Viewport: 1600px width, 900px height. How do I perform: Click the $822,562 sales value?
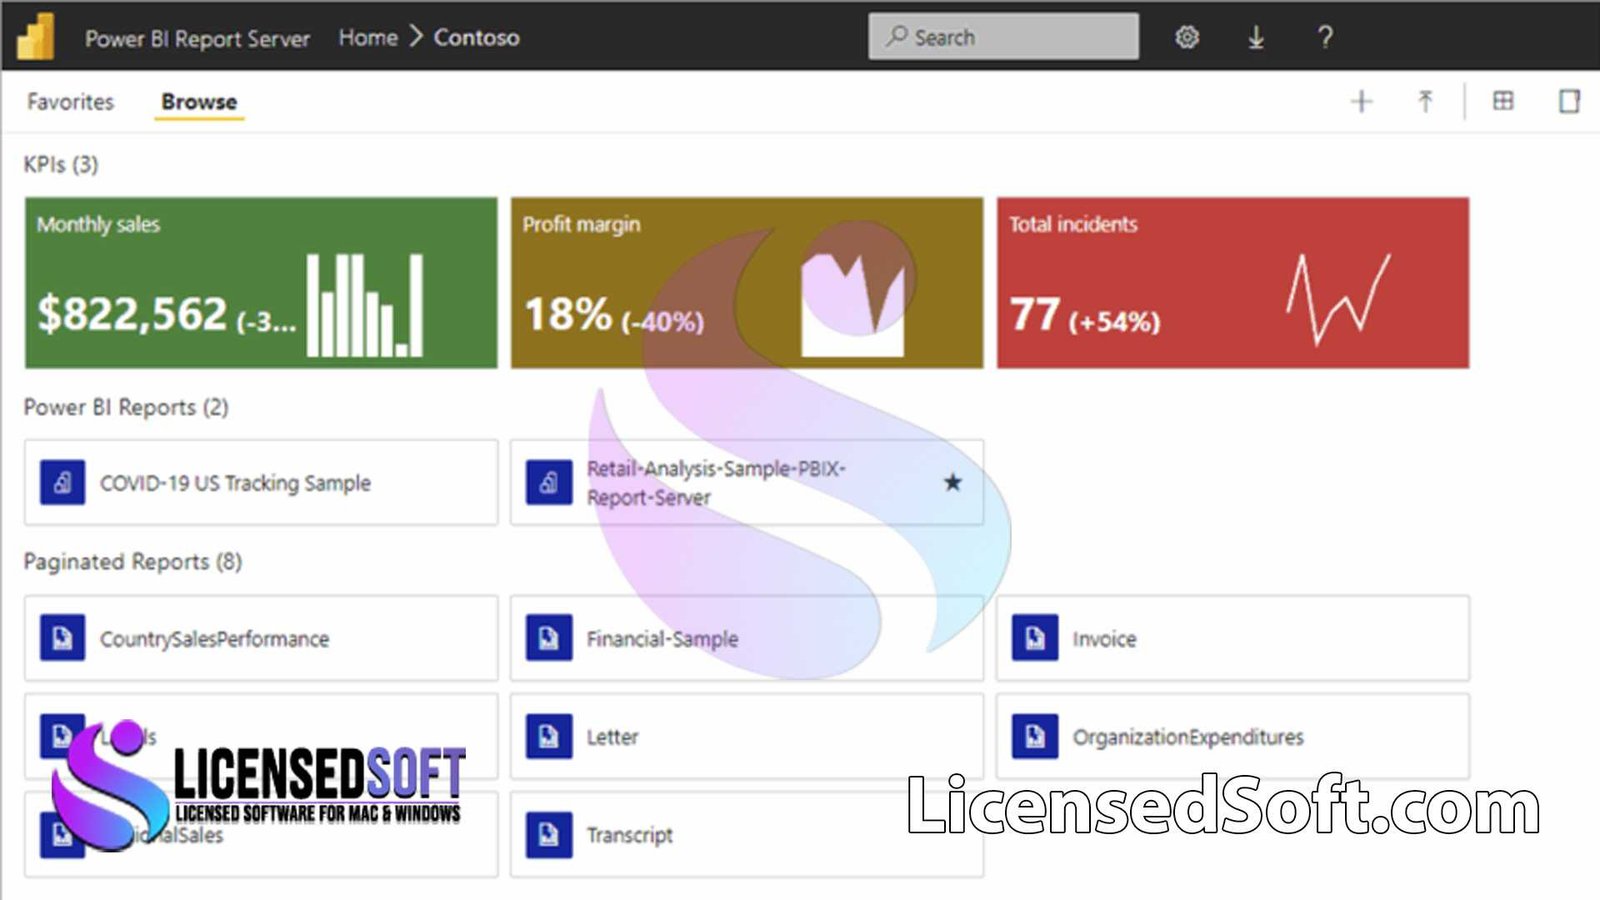[x=132, y=314]
